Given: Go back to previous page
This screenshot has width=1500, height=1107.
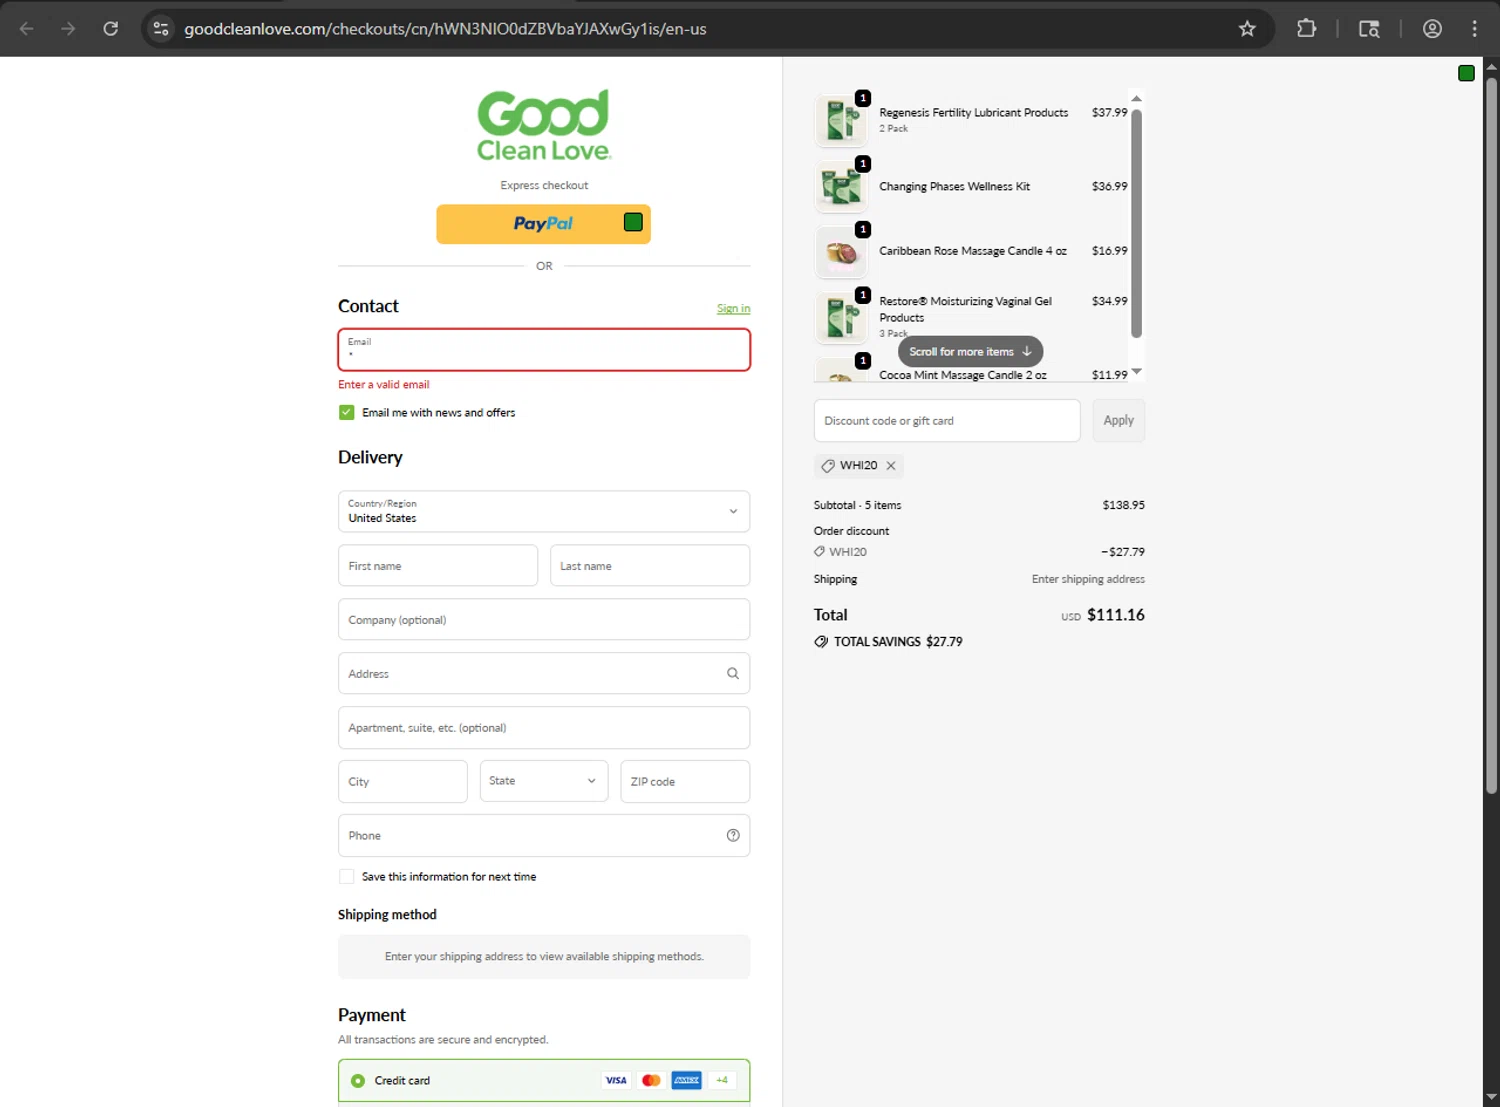Looking at the screenshot, I should (27, 29).
